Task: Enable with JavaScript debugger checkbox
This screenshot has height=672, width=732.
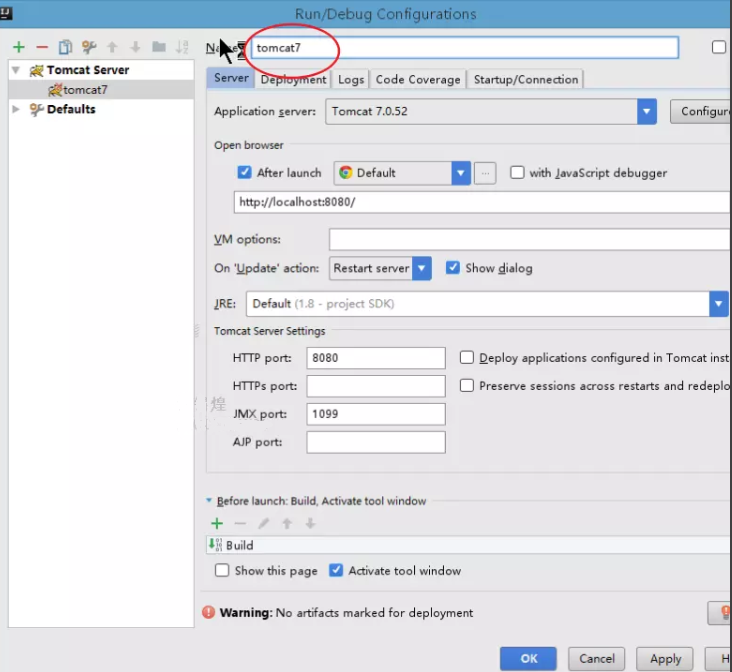Action: (517, 172)
